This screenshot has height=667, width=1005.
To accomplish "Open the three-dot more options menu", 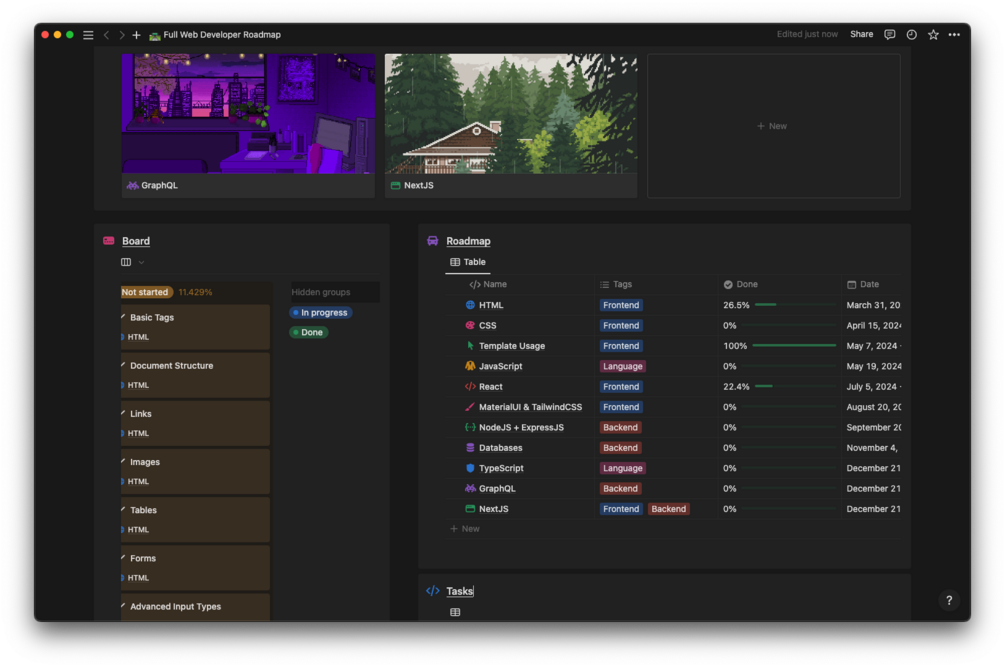I will [x=954, y=35].
